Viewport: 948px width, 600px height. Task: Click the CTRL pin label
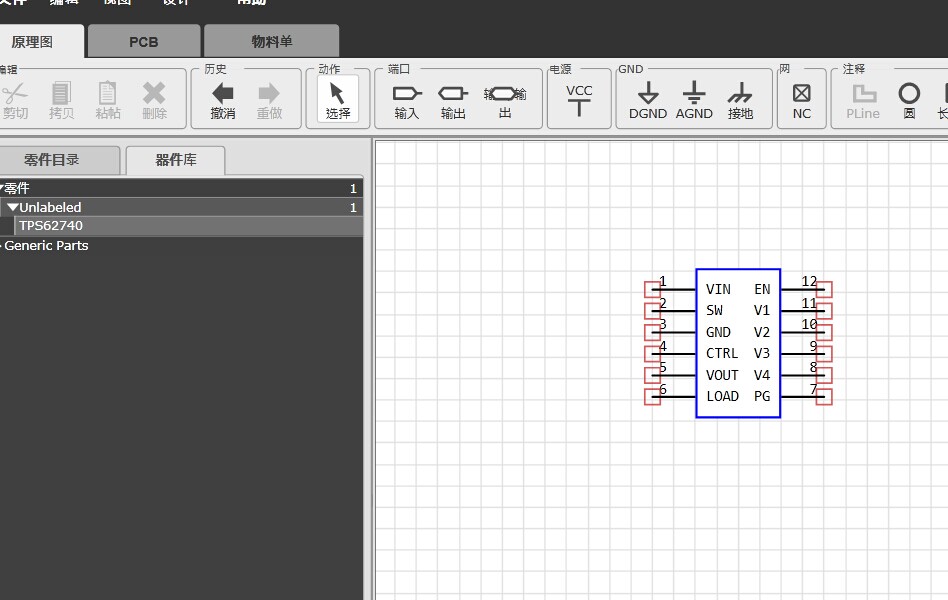[x=722, y=353]
